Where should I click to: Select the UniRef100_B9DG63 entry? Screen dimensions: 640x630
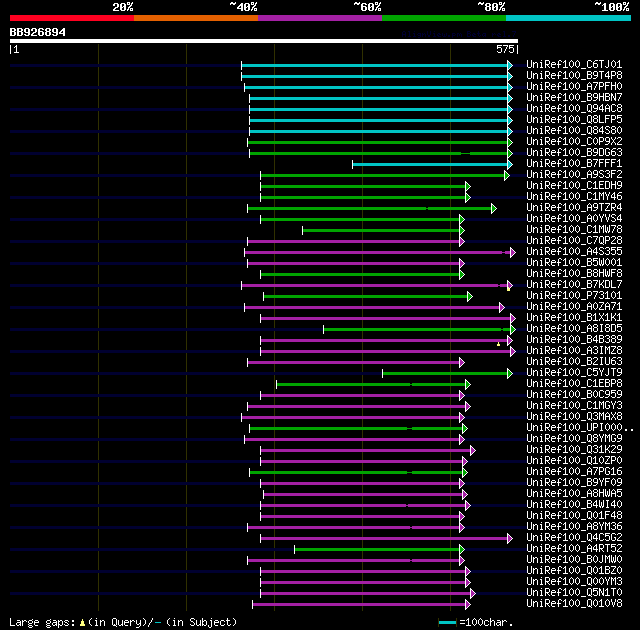pos(574,153)
